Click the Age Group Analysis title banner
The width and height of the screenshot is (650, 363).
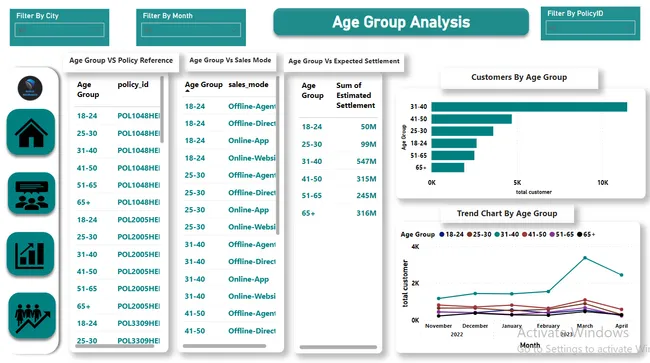[x=401, y=22]
